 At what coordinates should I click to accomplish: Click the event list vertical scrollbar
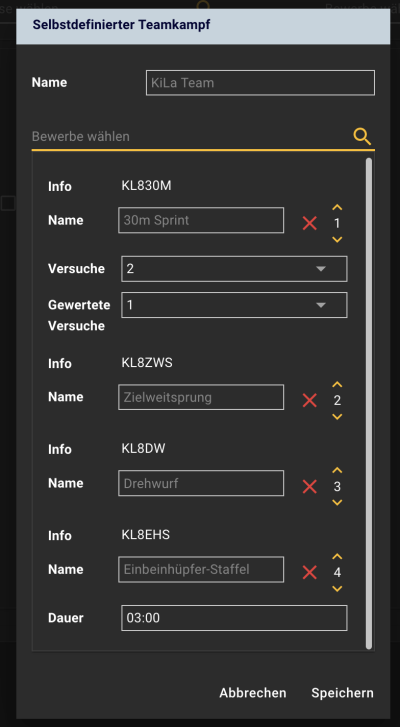369,403
